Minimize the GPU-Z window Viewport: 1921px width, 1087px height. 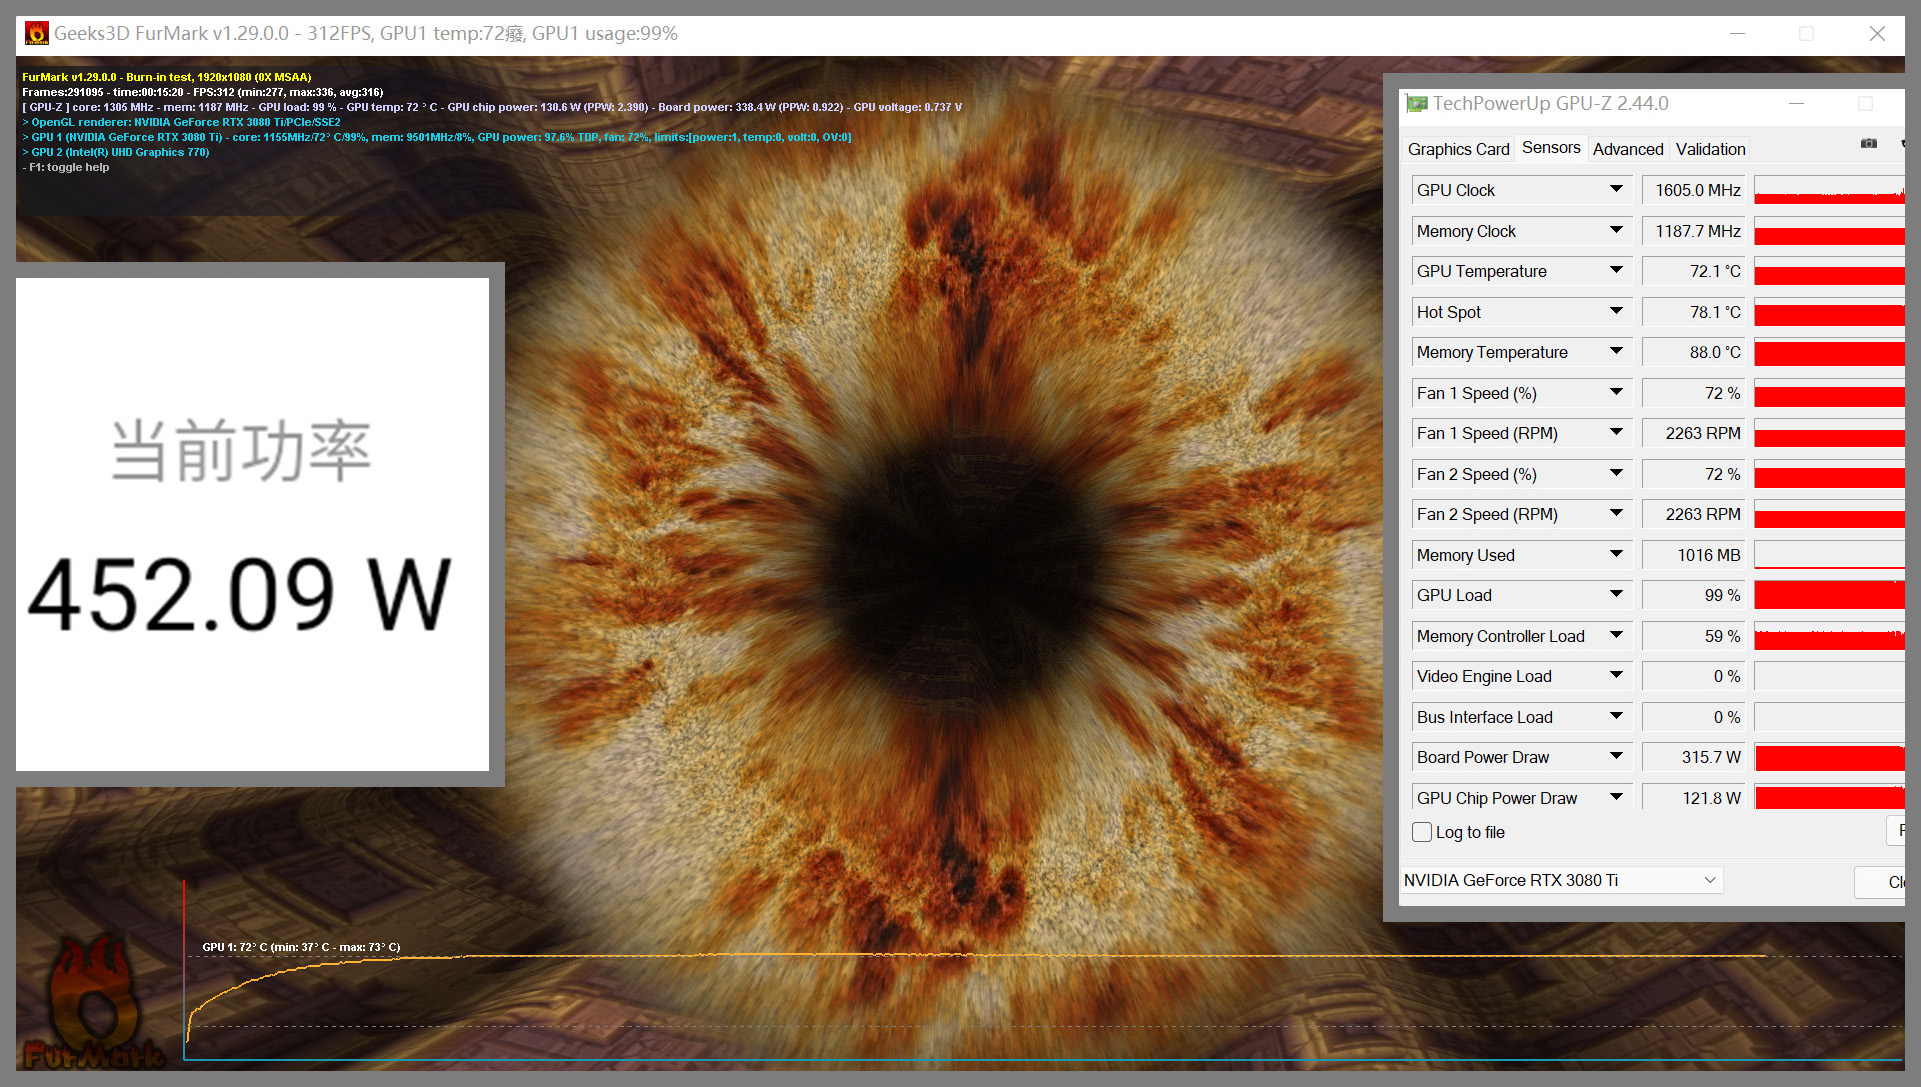point(1796,104)
